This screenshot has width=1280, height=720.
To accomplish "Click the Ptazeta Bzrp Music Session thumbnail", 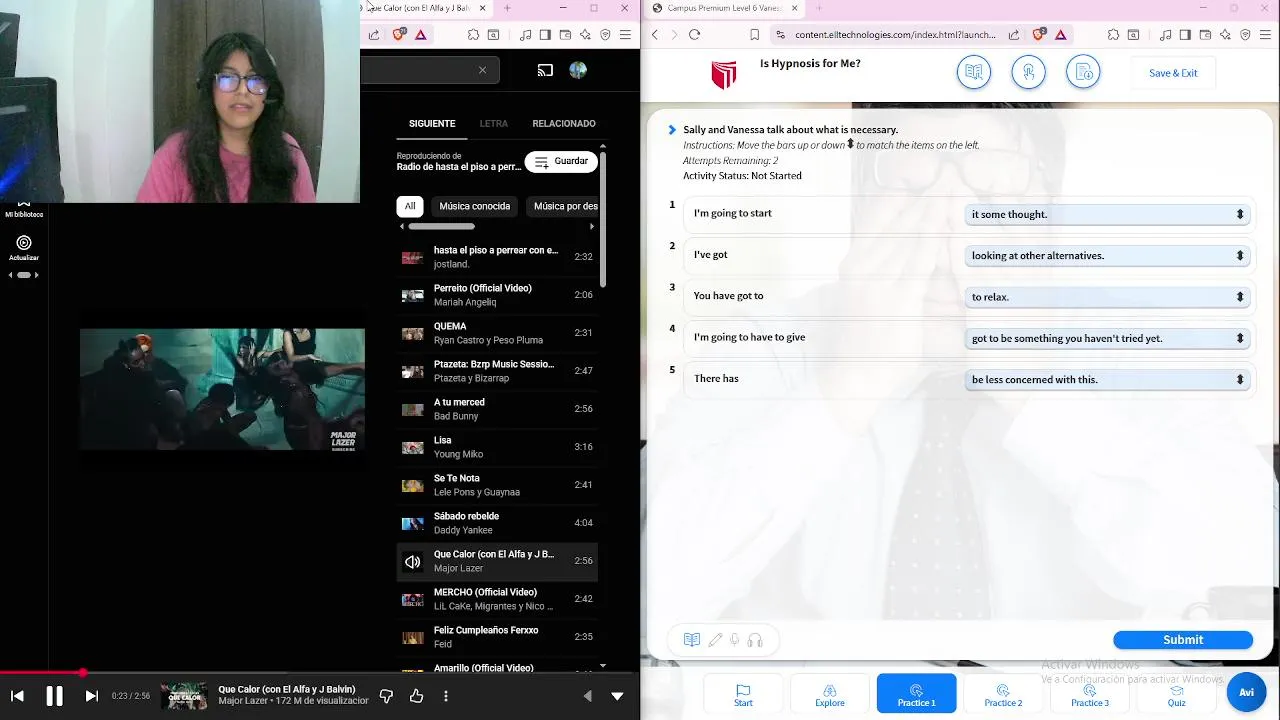I will [x=412, y=371].
